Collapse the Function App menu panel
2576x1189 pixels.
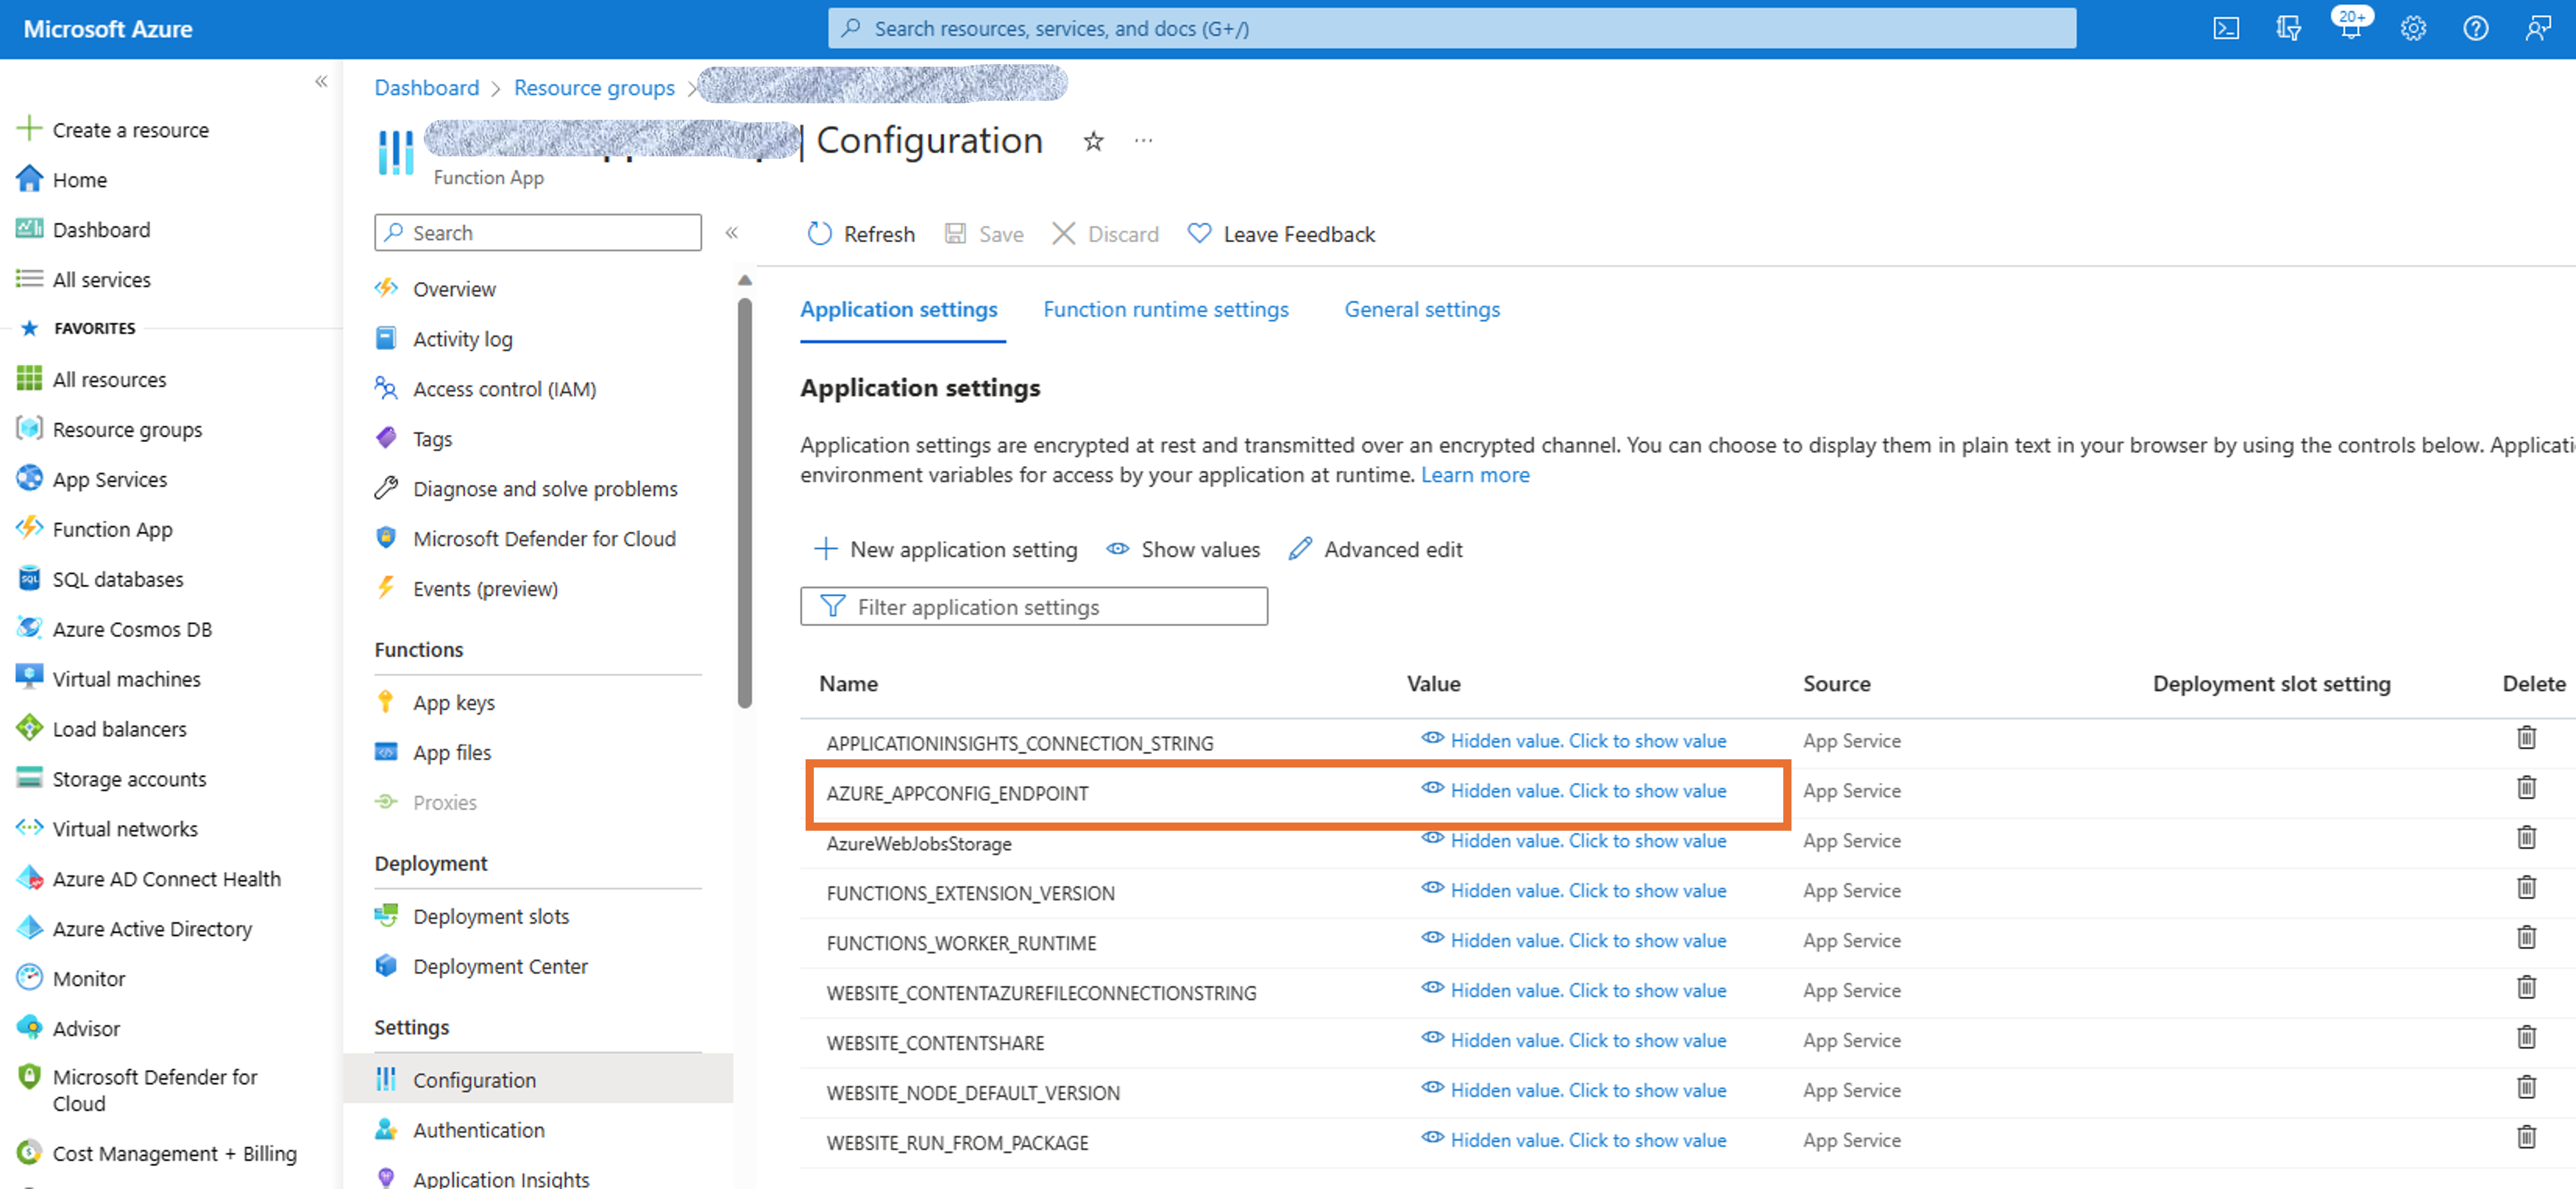(x=733, y=232)
